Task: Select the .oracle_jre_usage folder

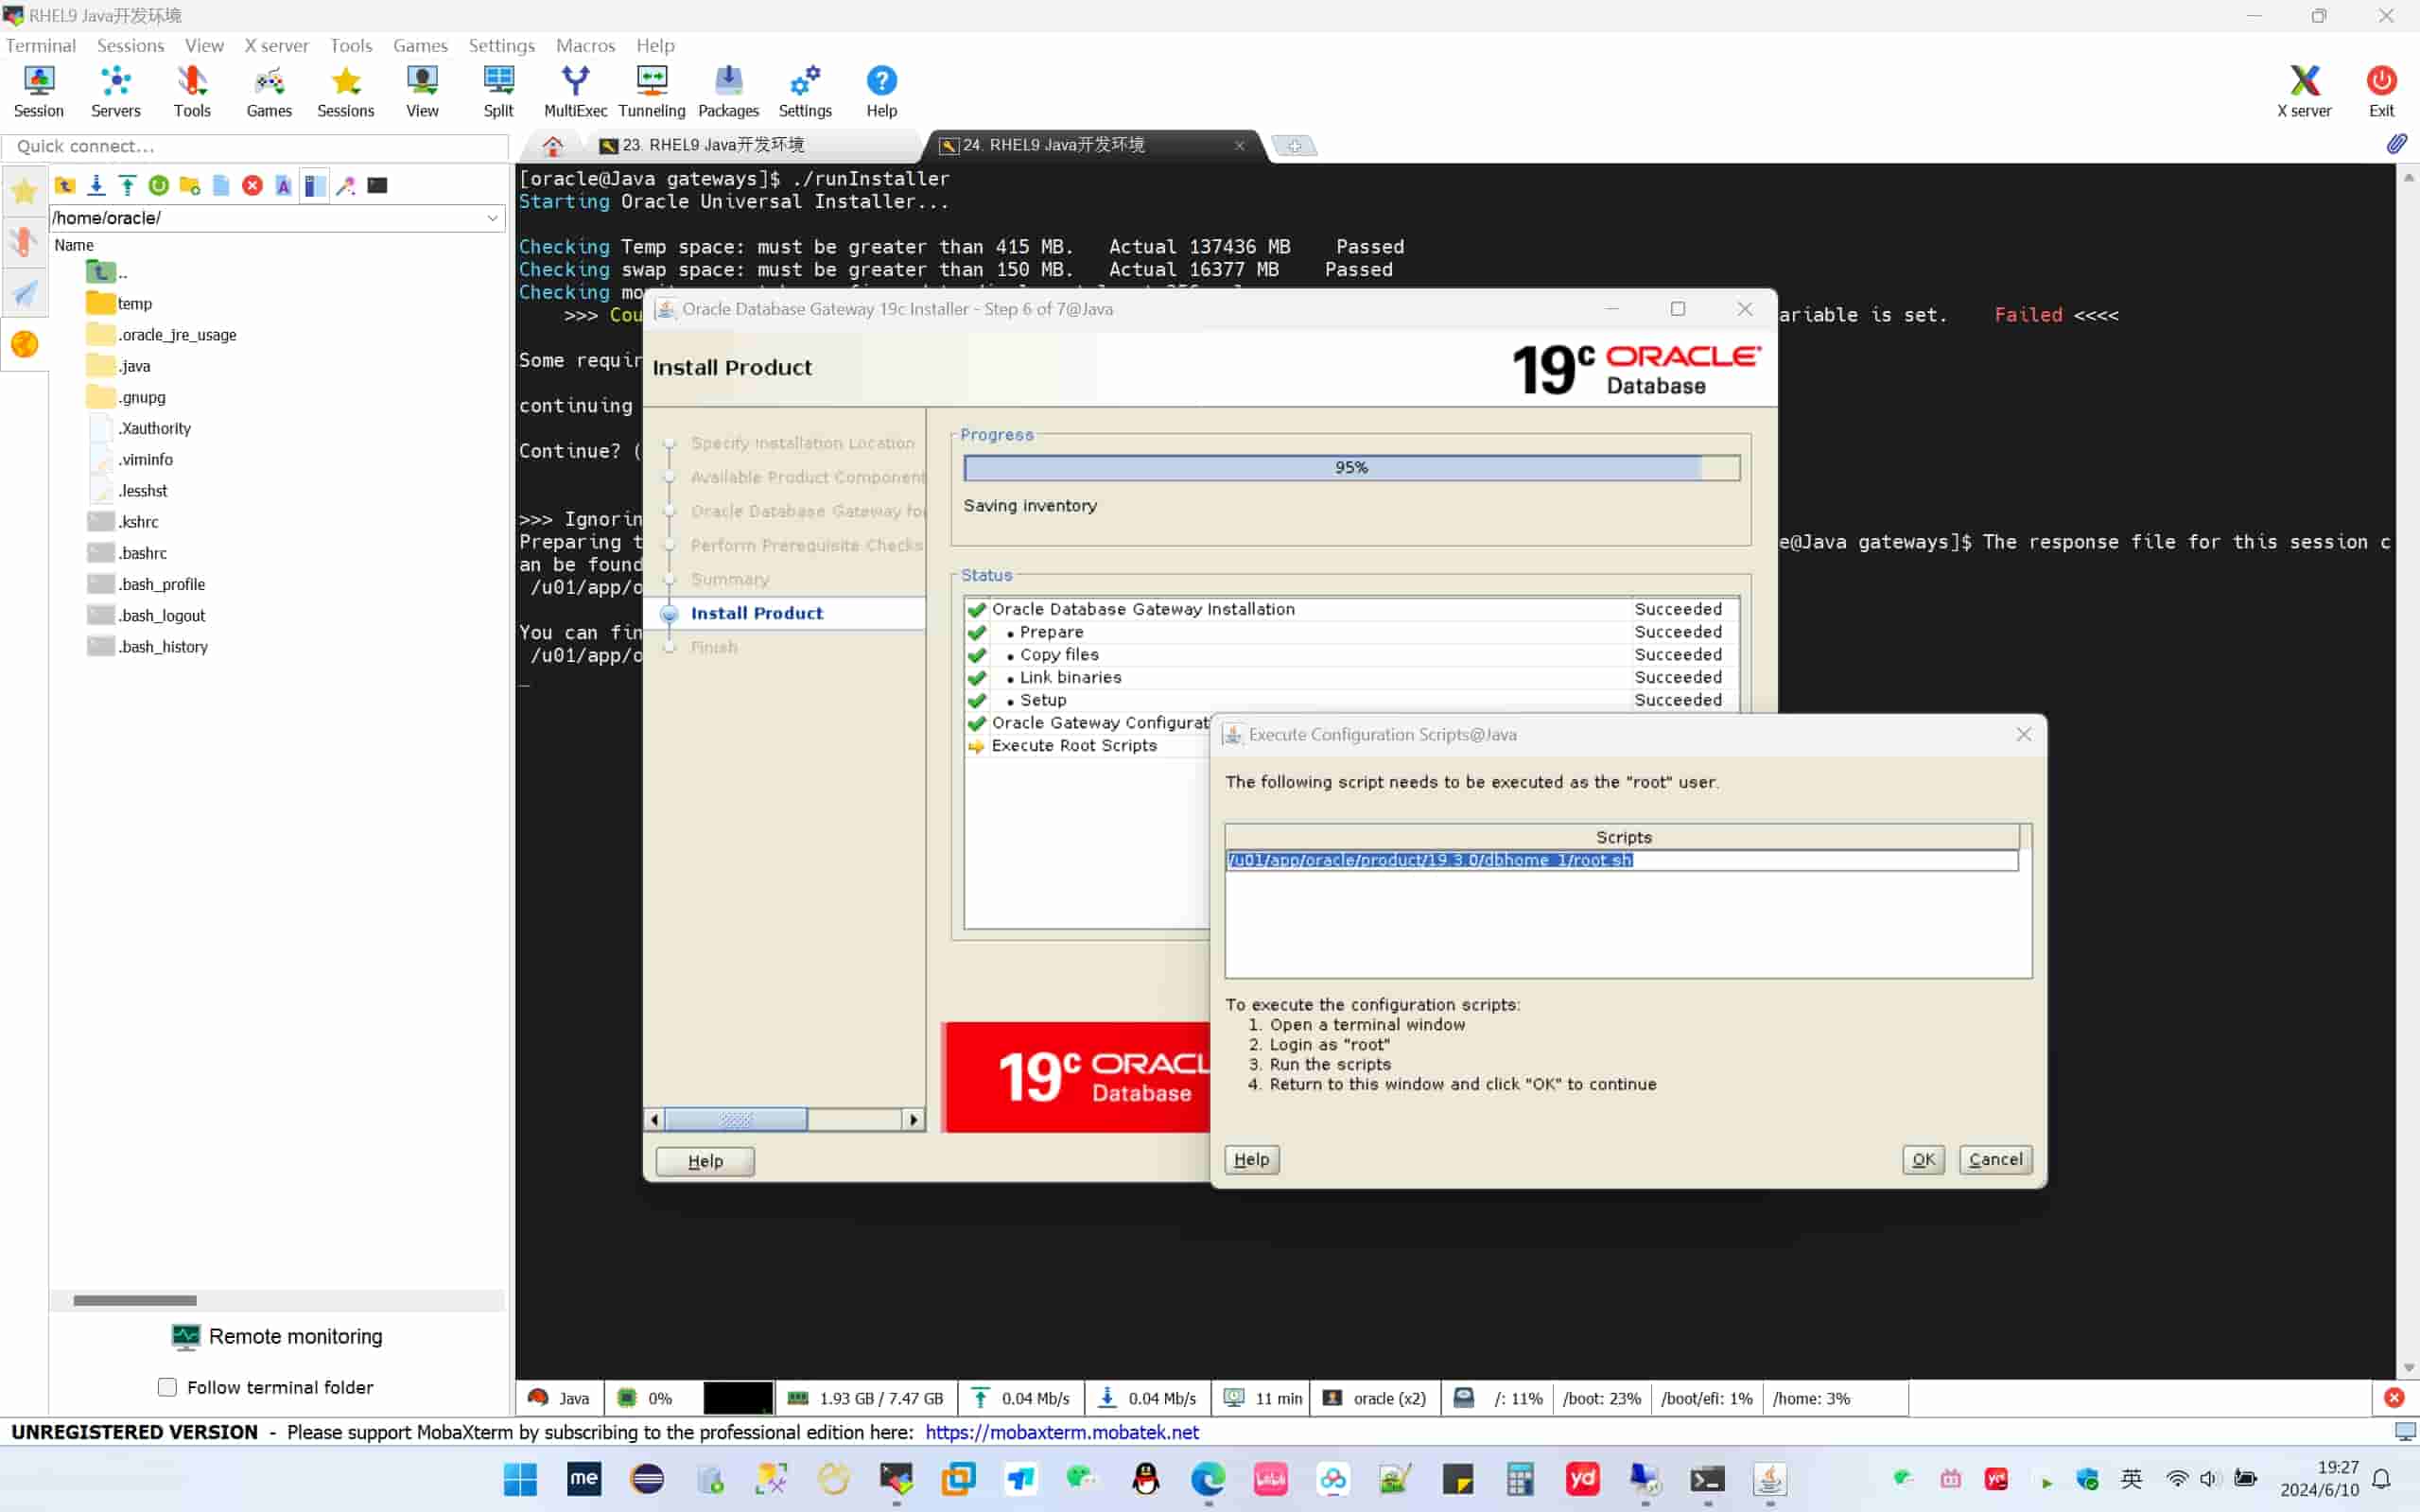Action: point(162,334)
